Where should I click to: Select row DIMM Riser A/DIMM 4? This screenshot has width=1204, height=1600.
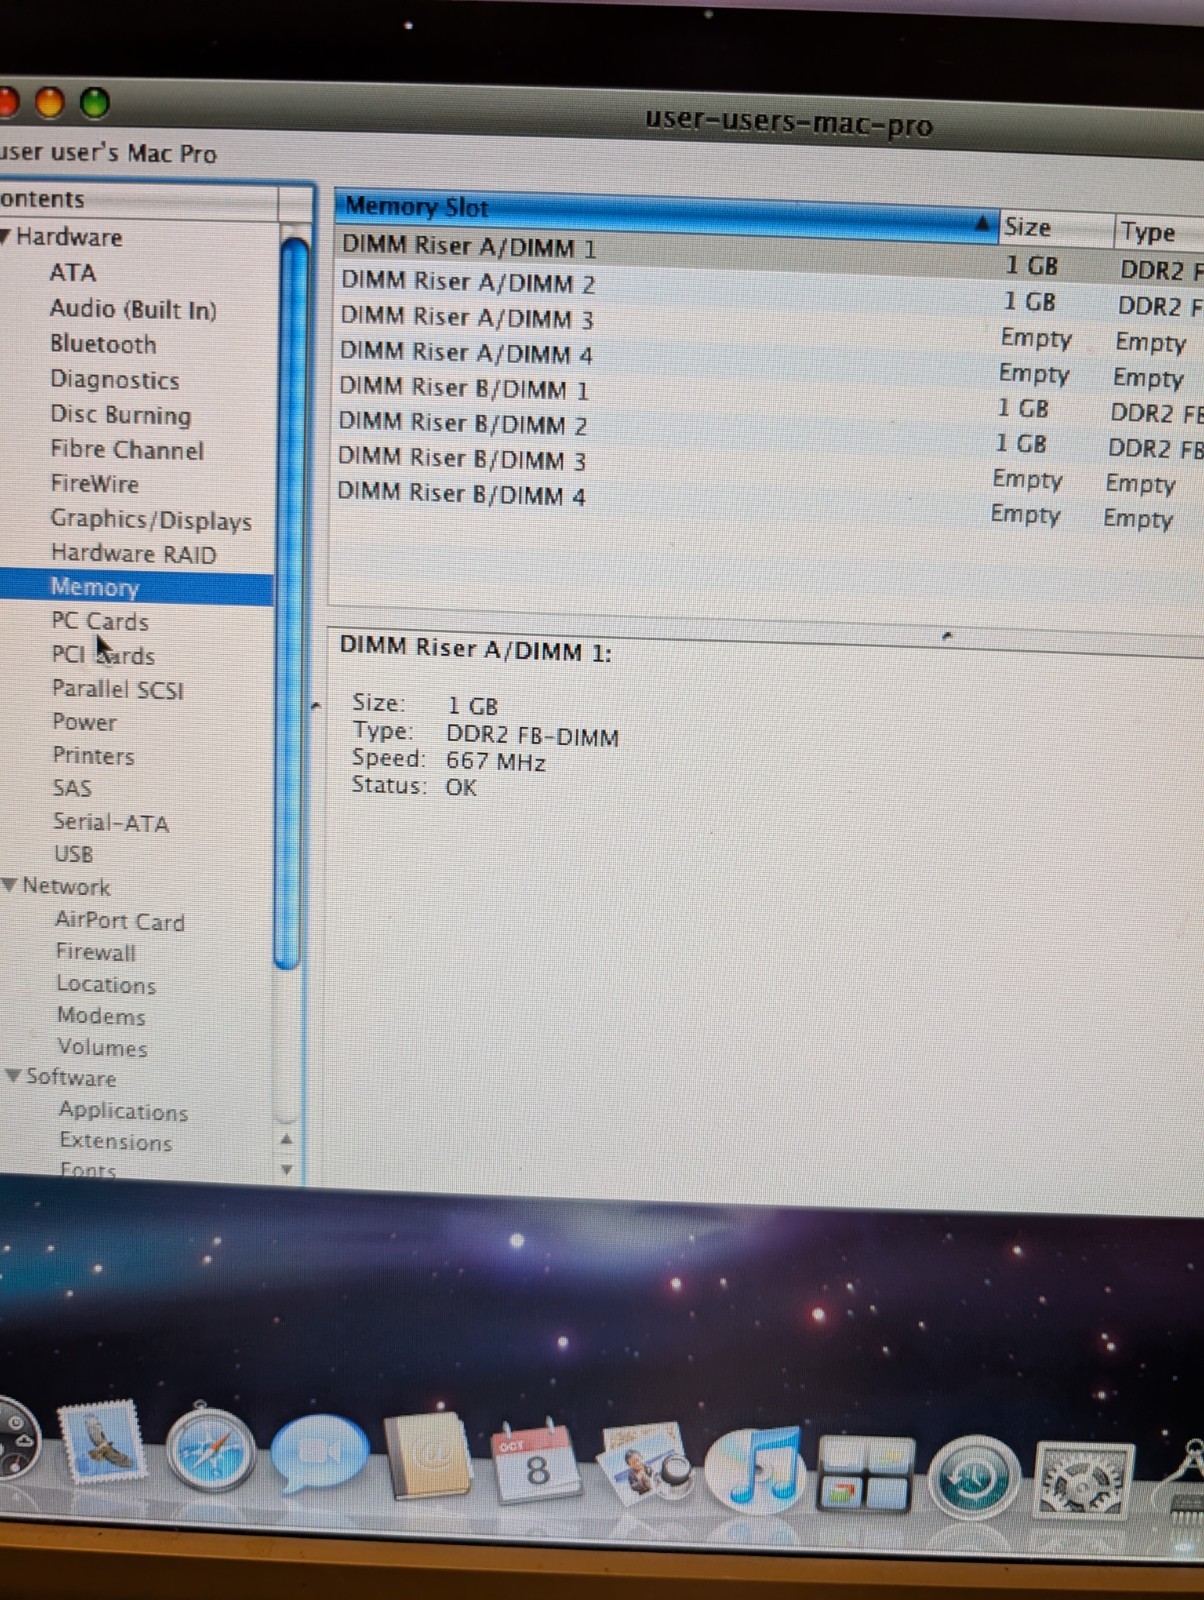(x=770, y=363)
